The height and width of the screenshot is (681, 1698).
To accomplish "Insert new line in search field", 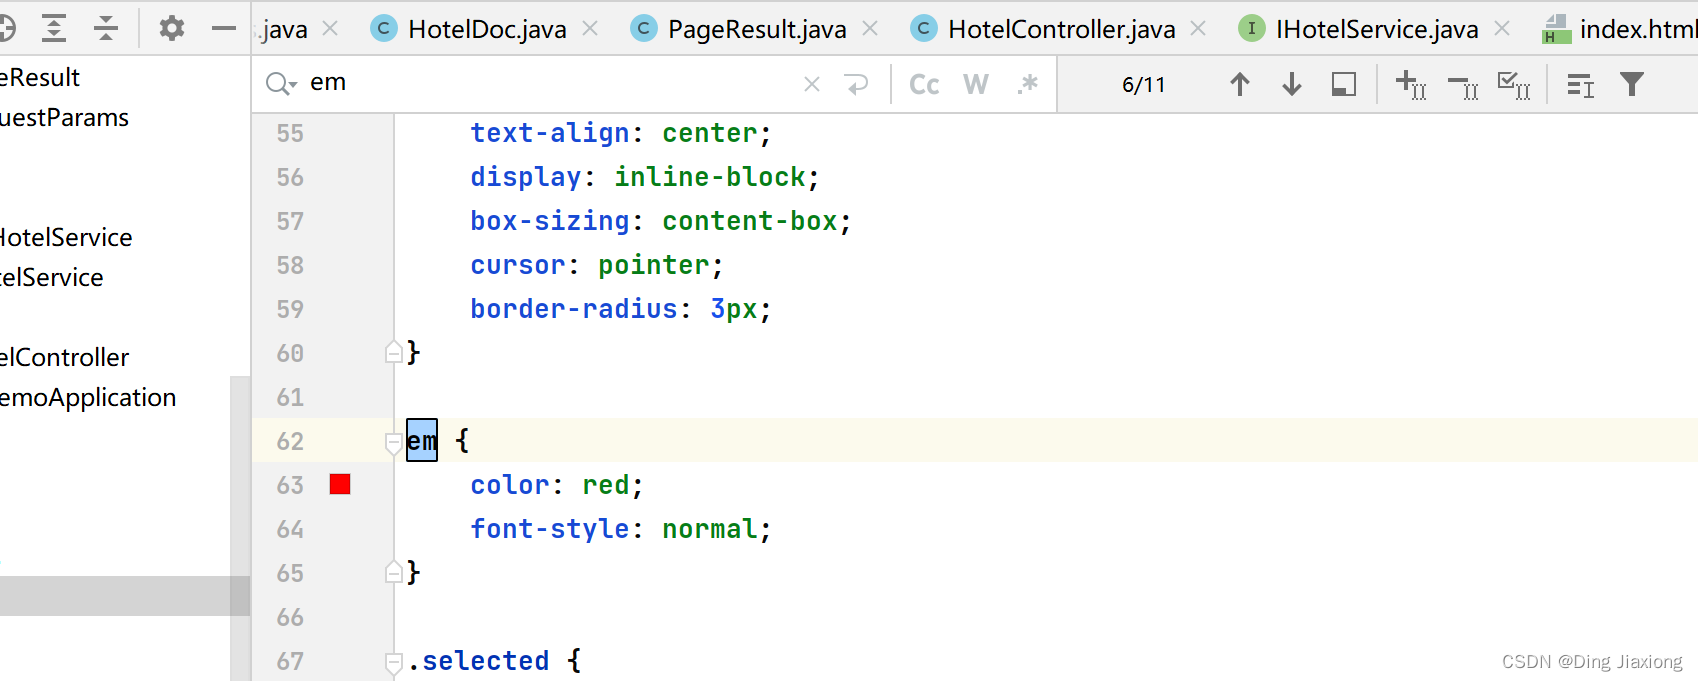I will point(857,84).
